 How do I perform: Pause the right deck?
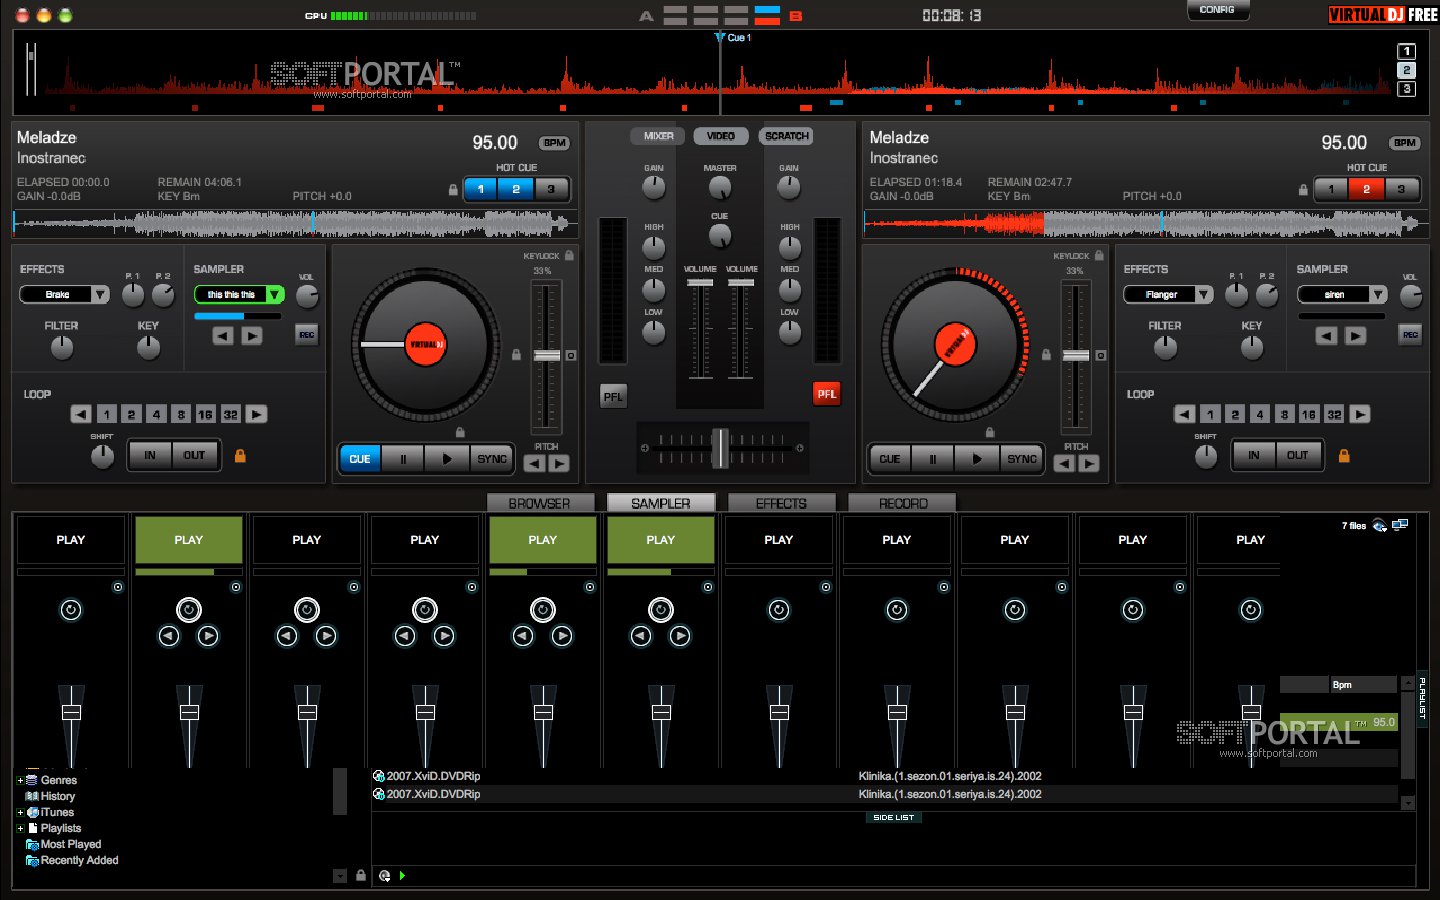933,459
